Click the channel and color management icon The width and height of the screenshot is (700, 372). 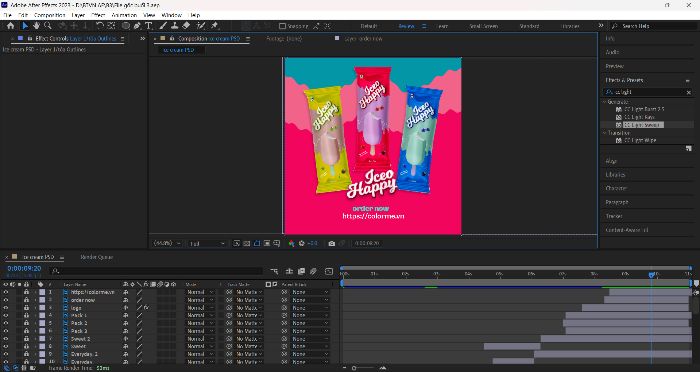291,243
